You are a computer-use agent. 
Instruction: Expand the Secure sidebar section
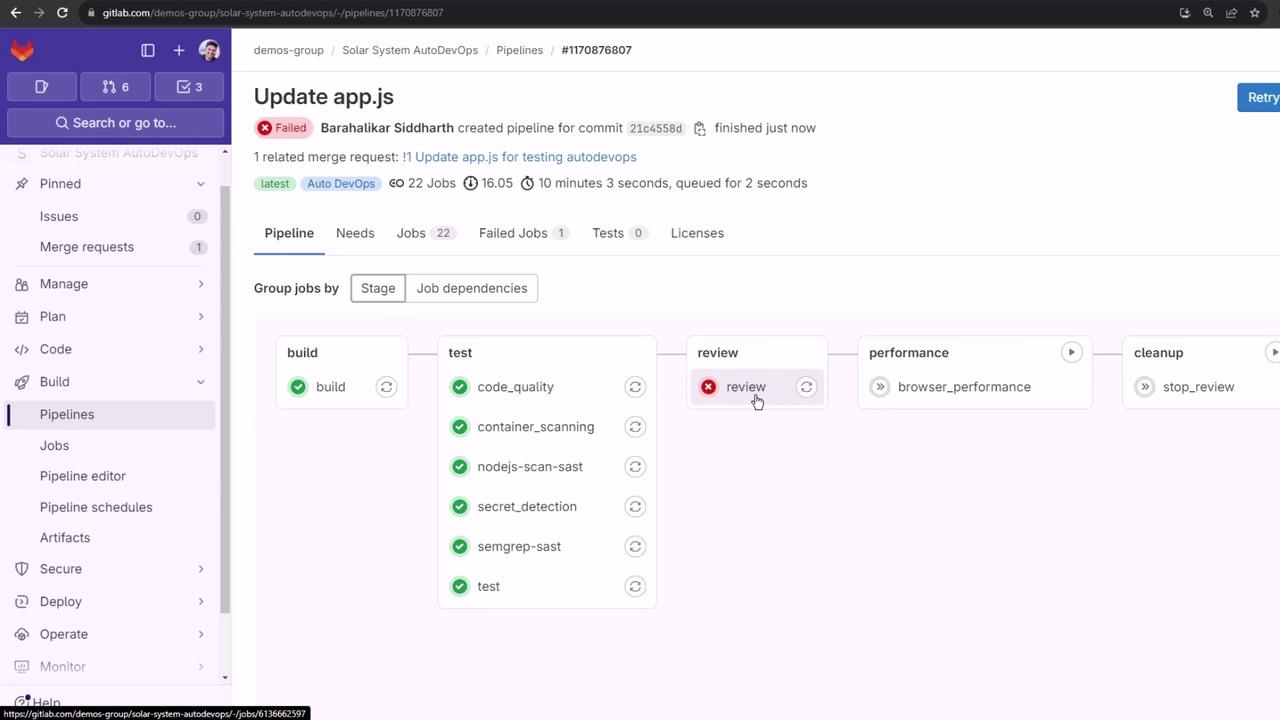(x=110, y=569)
